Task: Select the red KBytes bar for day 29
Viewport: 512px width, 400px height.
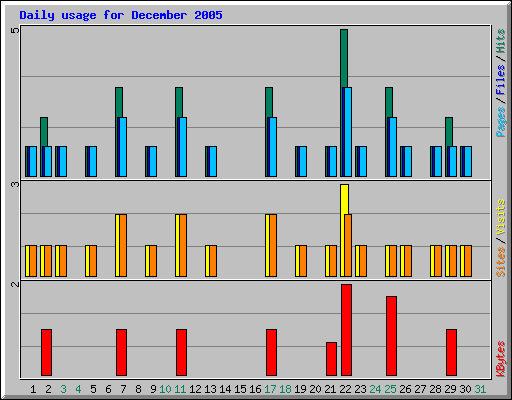Action: (x=451, y=352)
